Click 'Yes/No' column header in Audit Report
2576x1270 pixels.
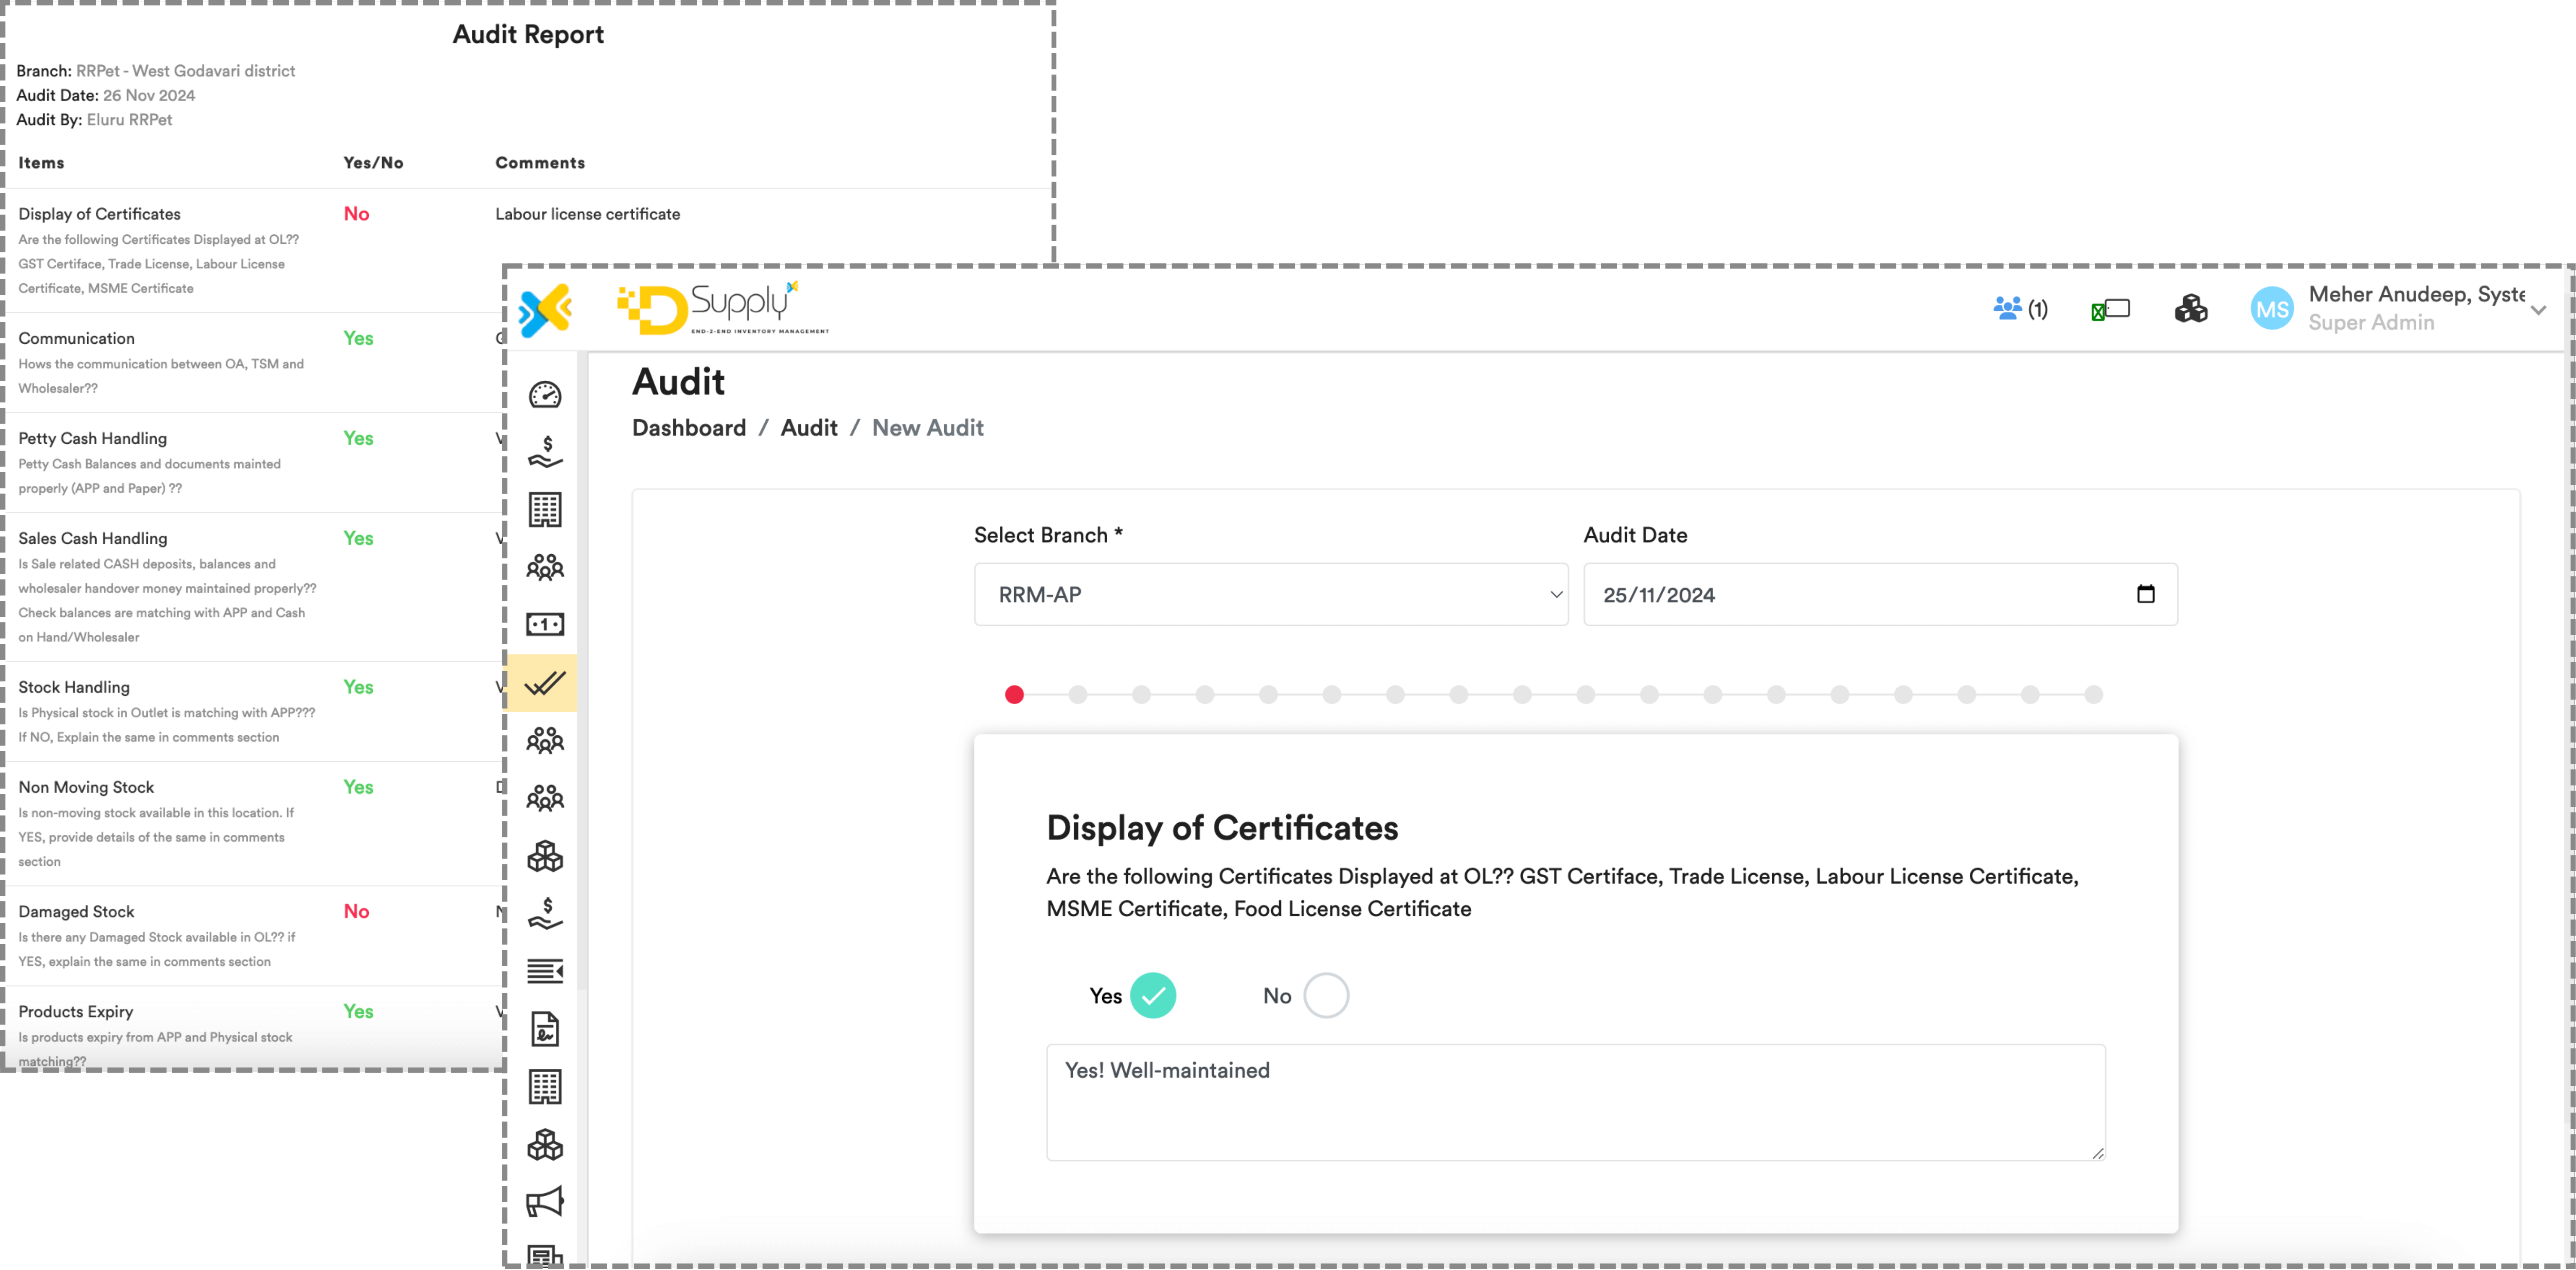tap(373, 163)
